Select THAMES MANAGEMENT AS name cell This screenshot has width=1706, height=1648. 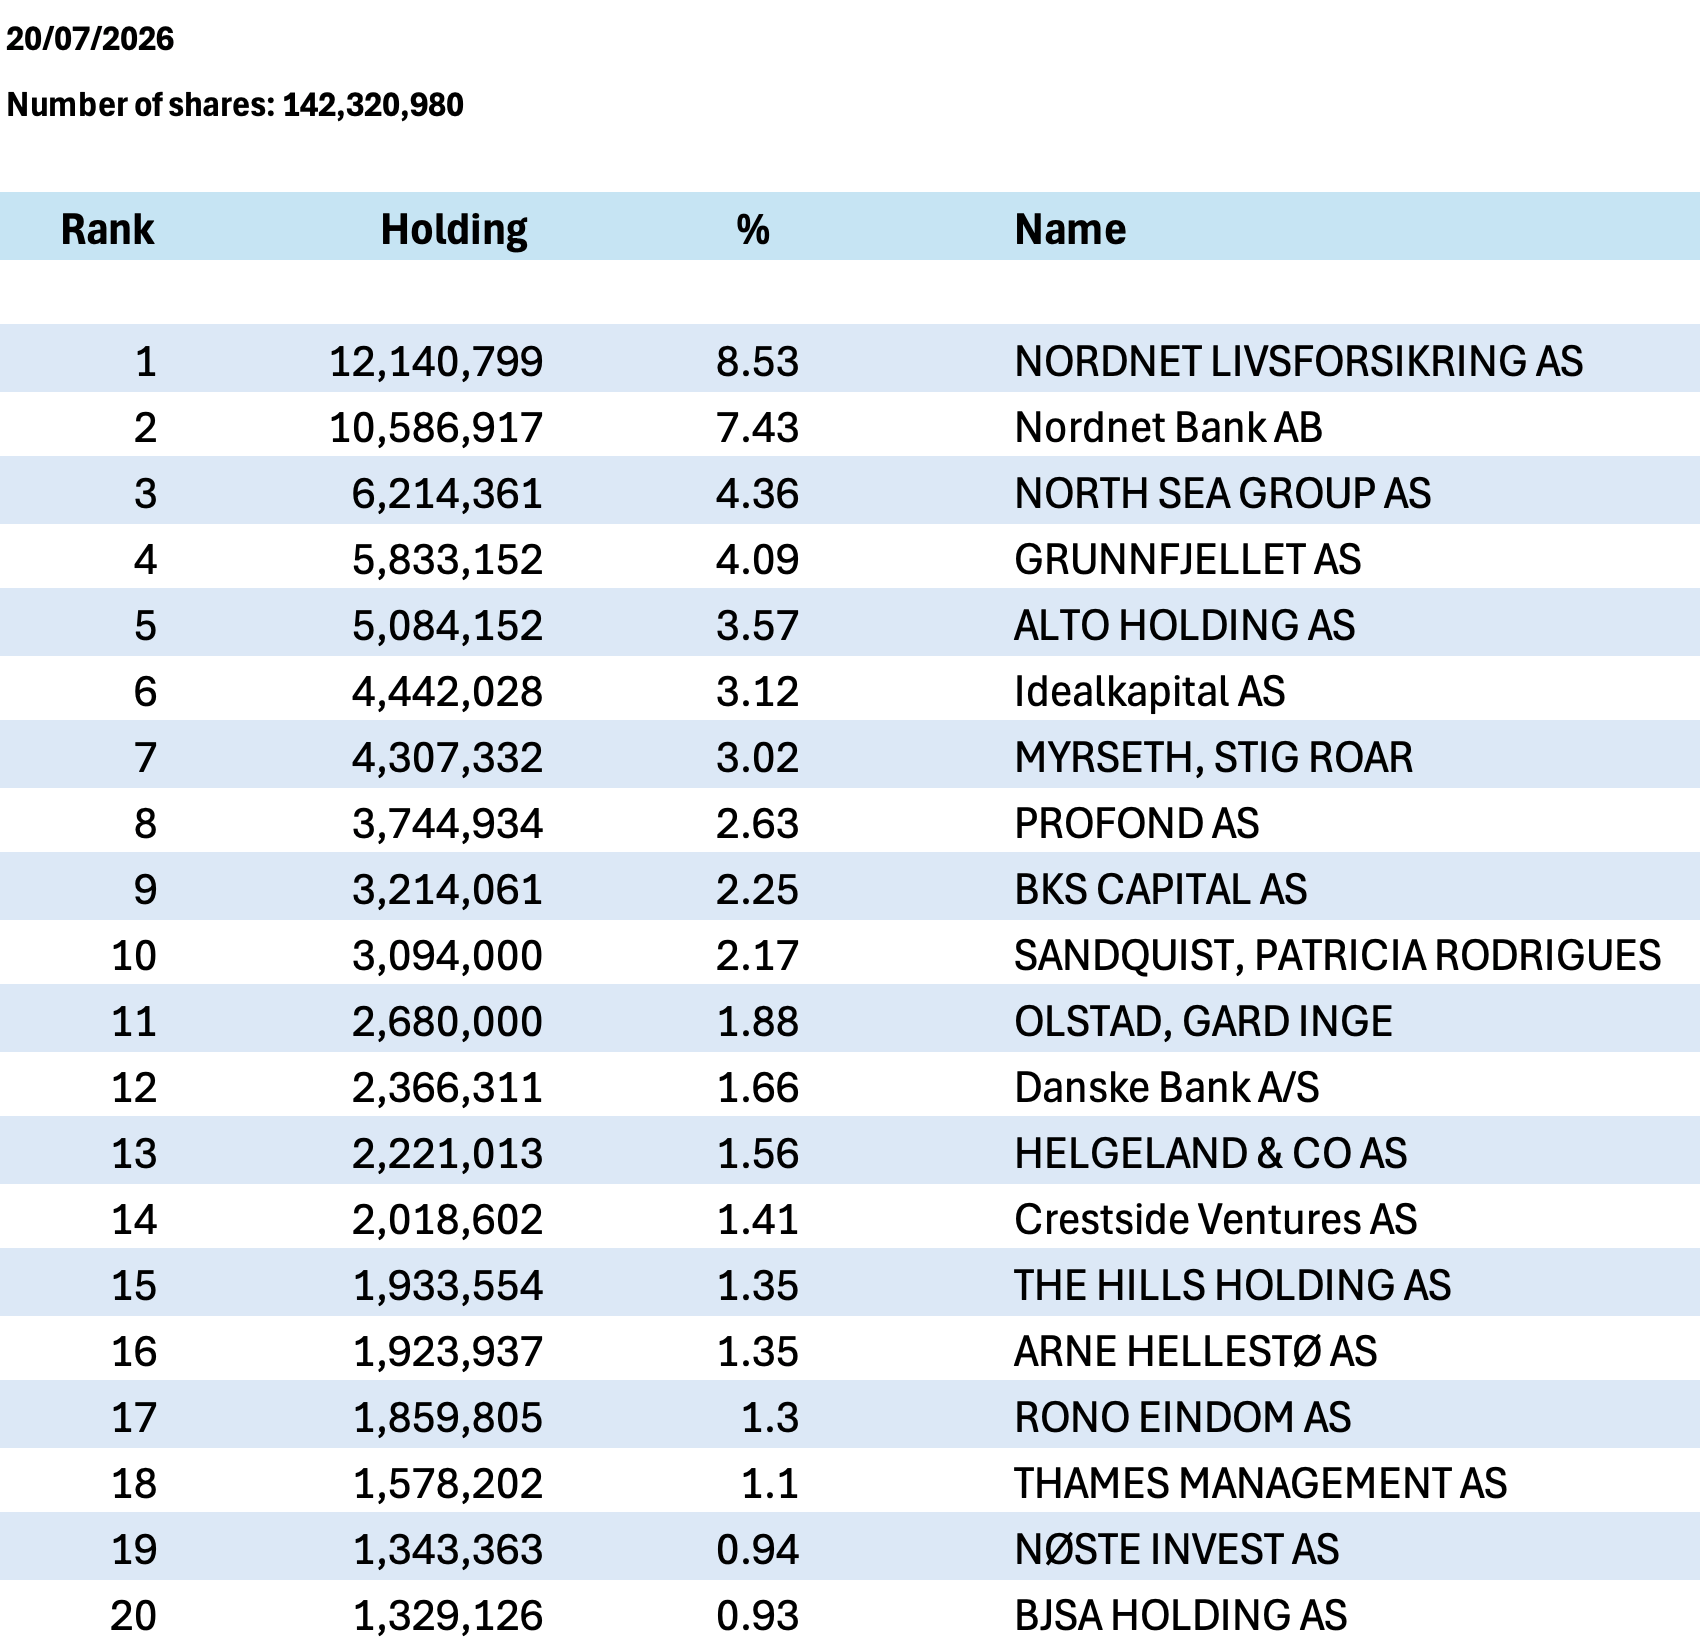click(x=1260, y=1483)
